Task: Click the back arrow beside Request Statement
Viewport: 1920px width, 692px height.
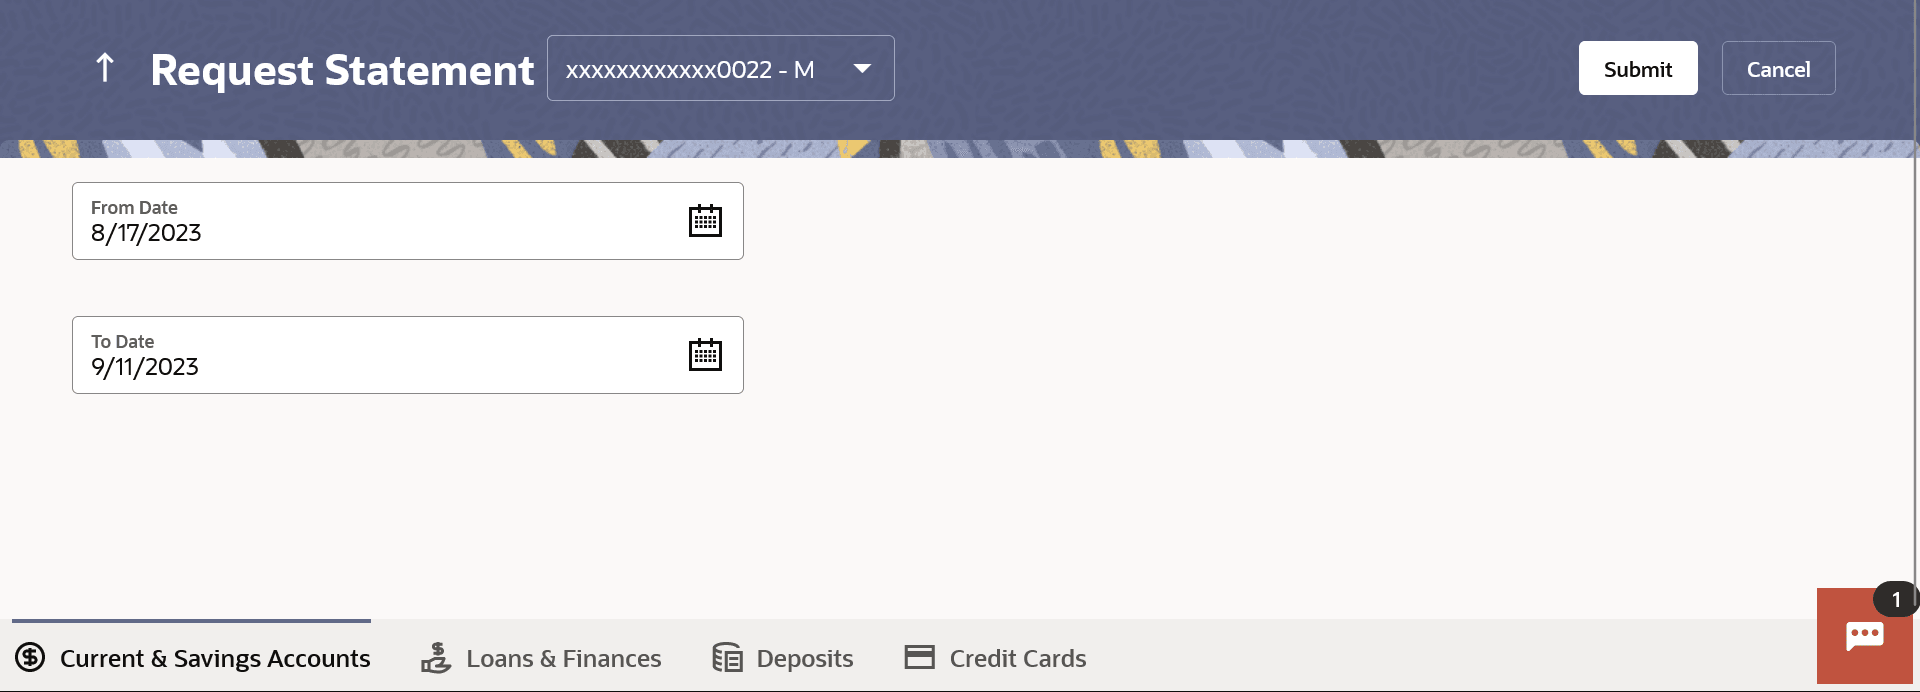Action: coord(105,68)
